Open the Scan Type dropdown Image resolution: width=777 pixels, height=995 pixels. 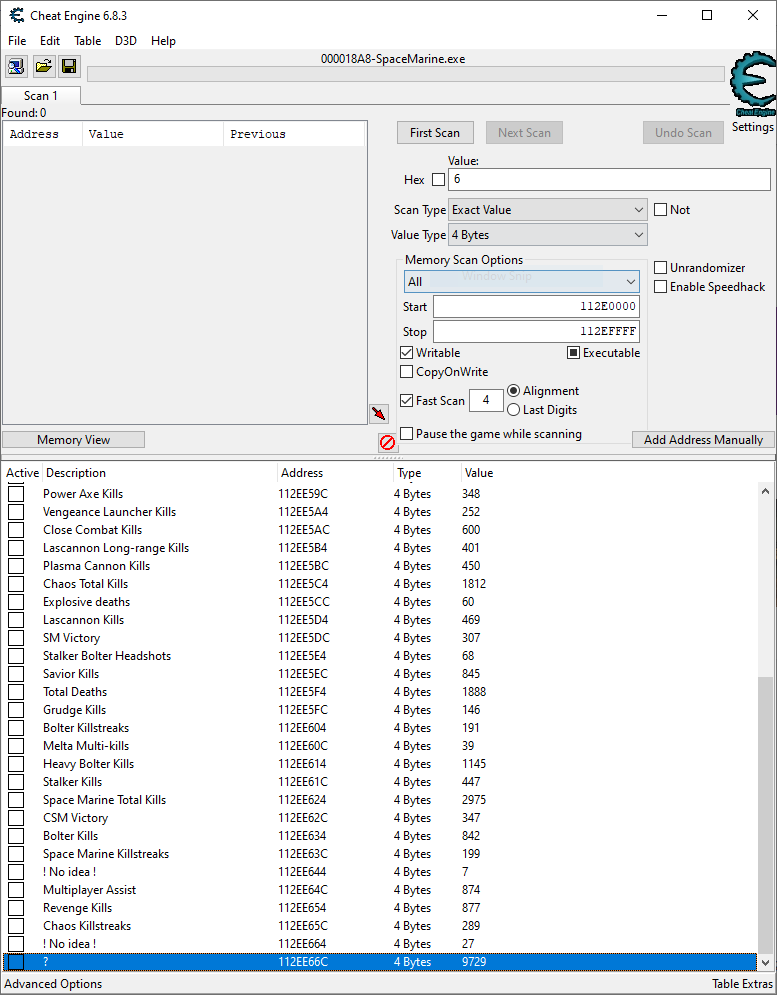[548, 210]
